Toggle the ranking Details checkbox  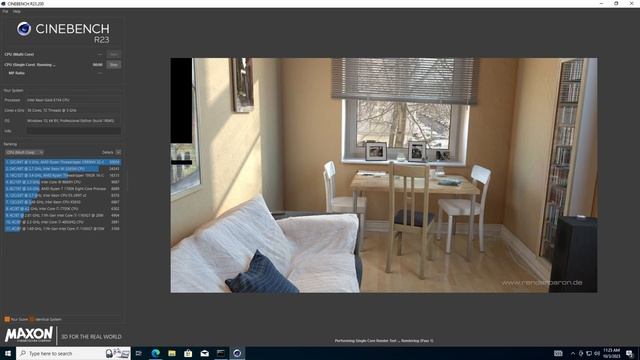click(118, 152)
